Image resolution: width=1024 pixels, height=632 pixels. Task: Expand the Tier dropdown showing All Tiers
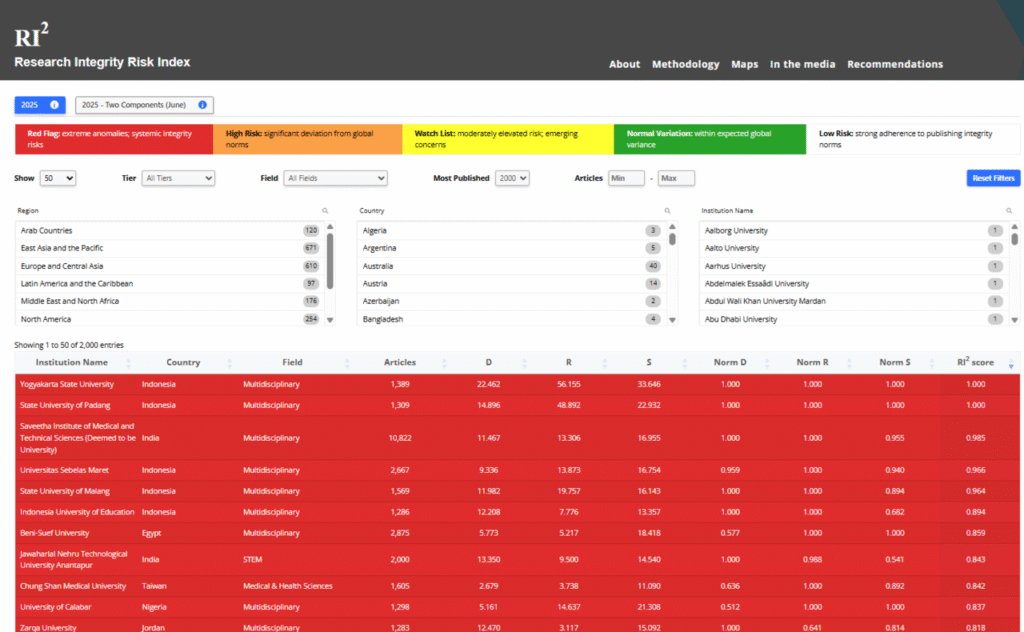[x=178, y=178]
